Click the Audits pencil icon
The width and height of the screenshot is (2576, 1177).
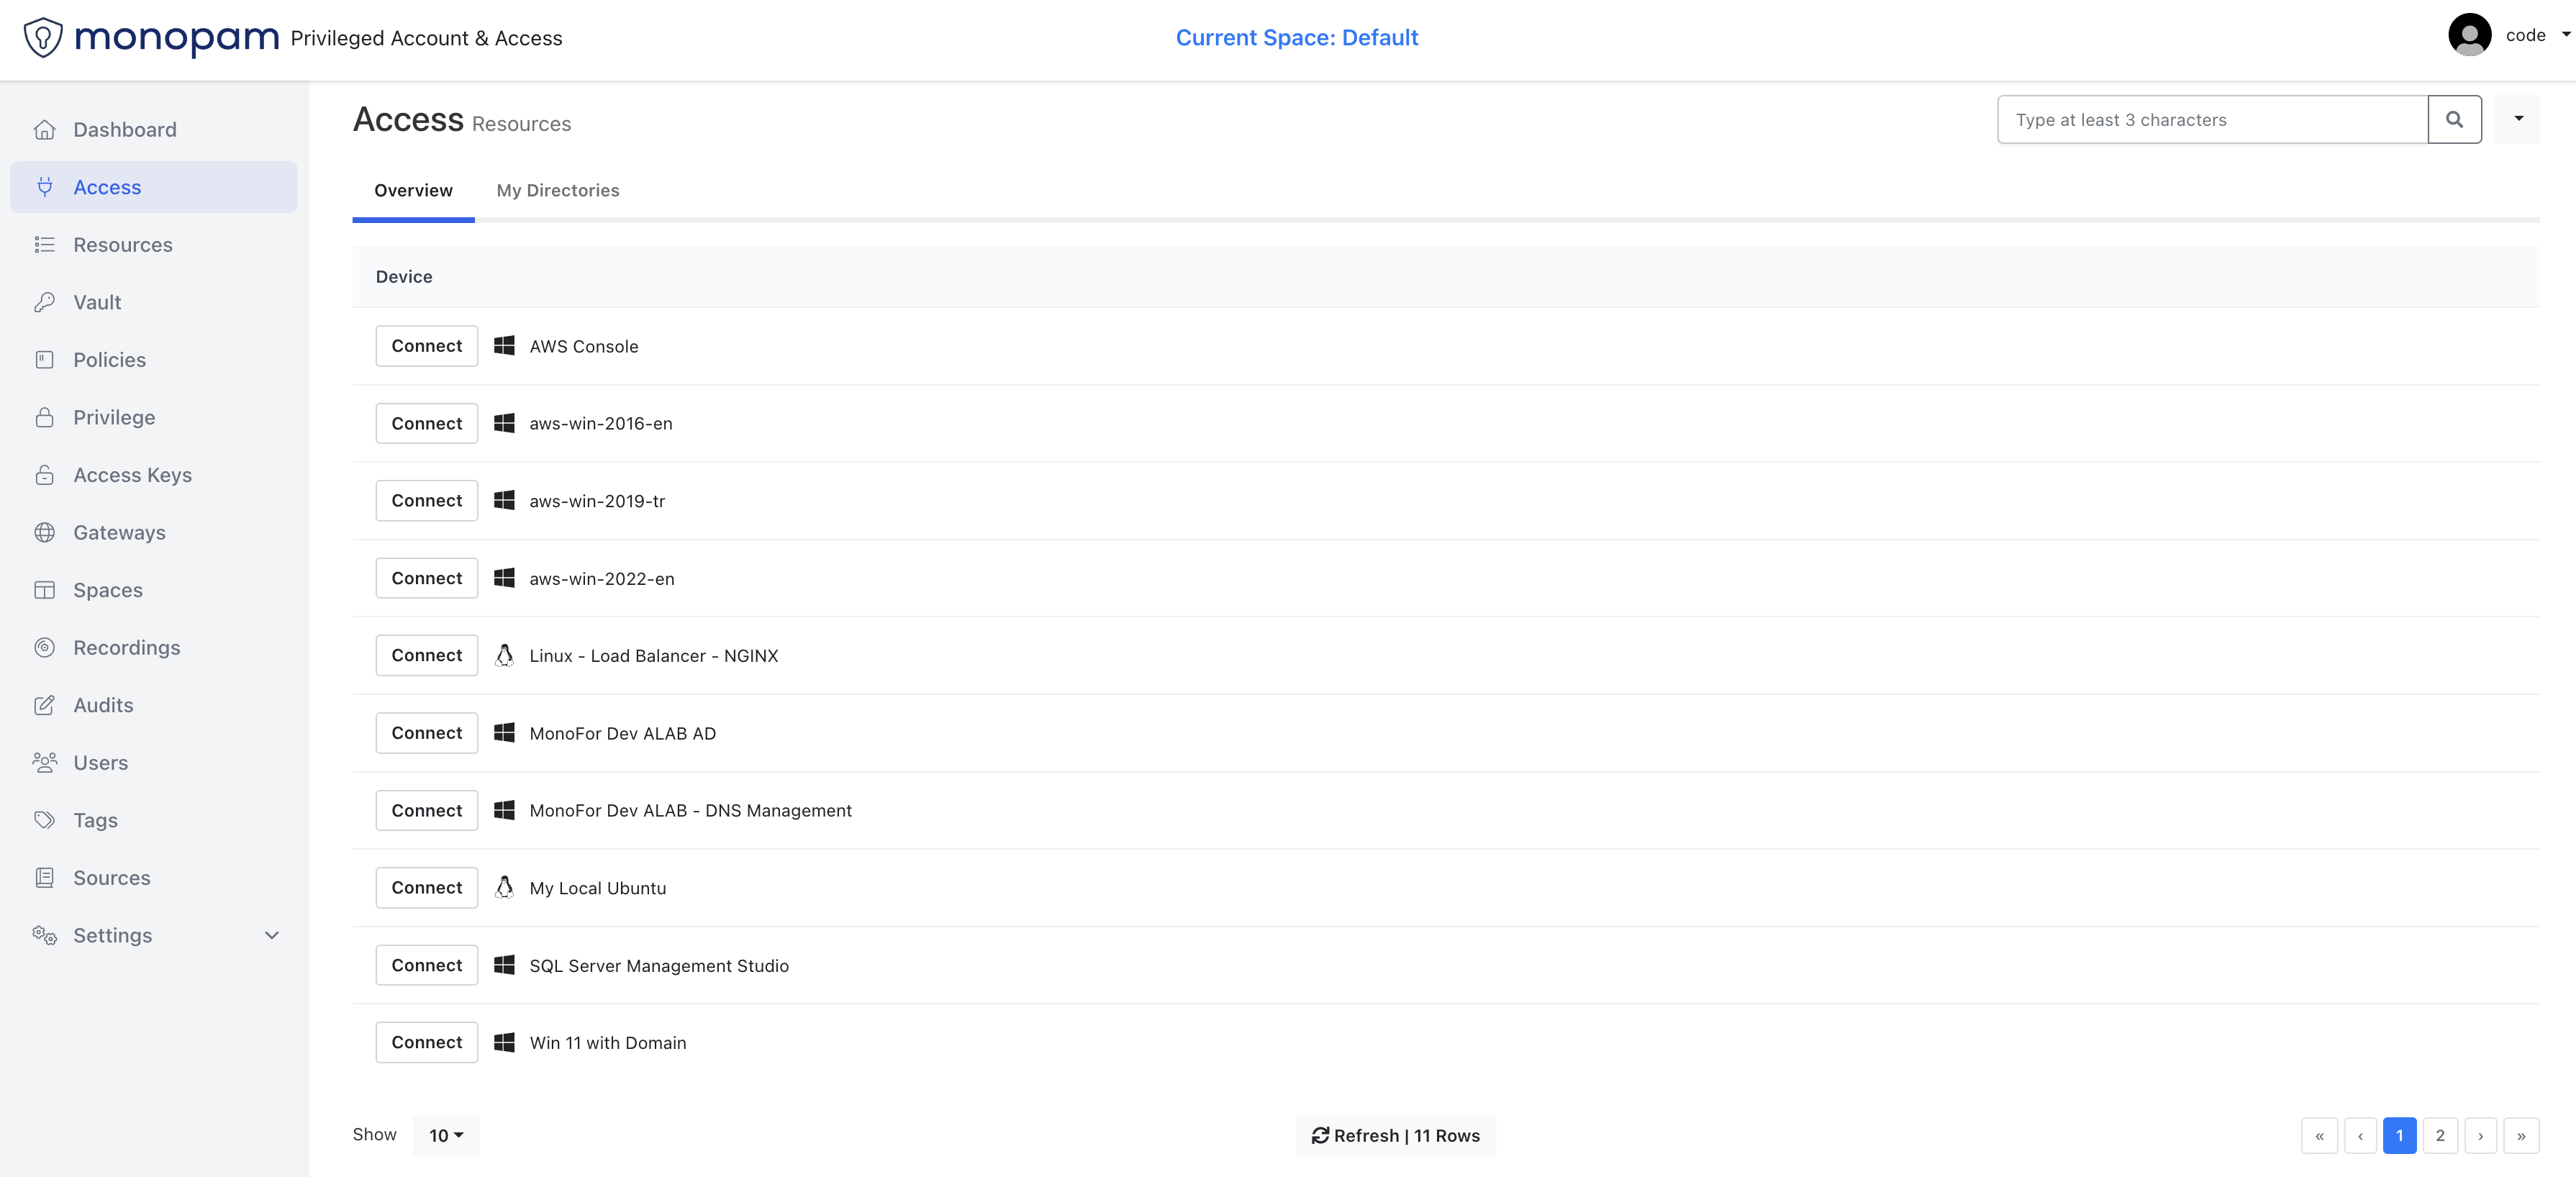click(44, 705)
